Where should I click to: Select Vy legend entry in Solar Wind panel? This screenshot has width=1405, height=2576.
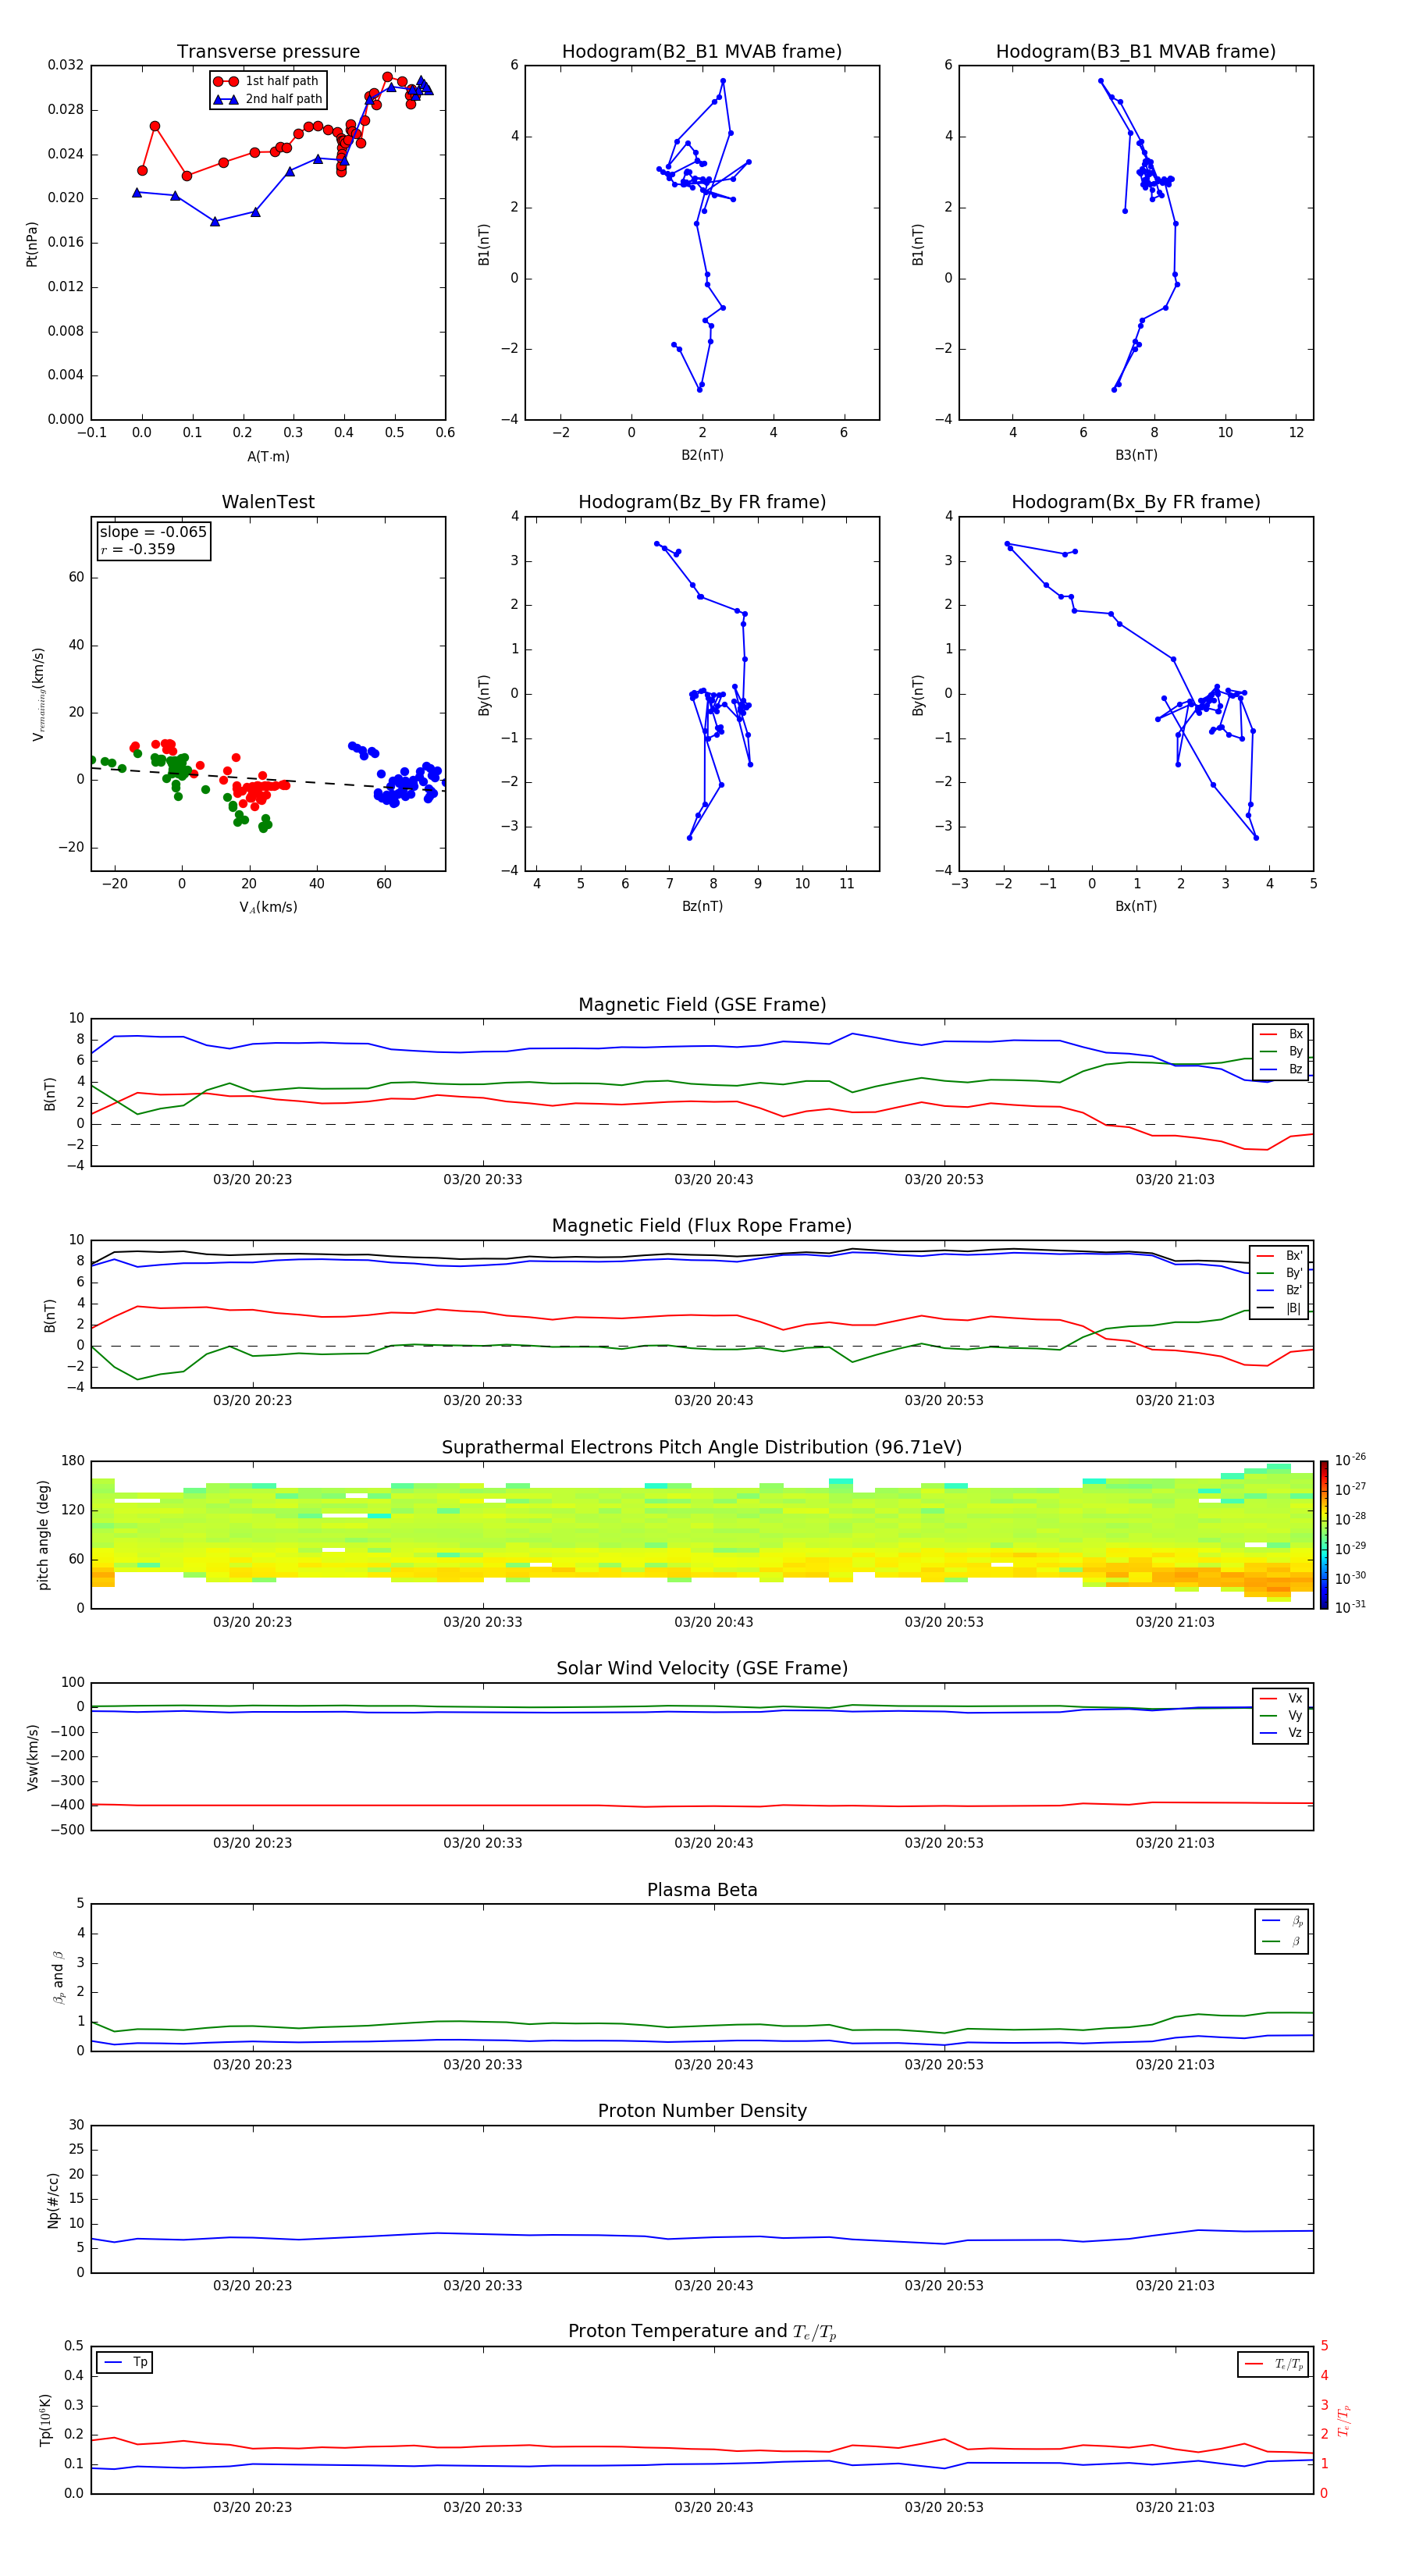1282,1715
